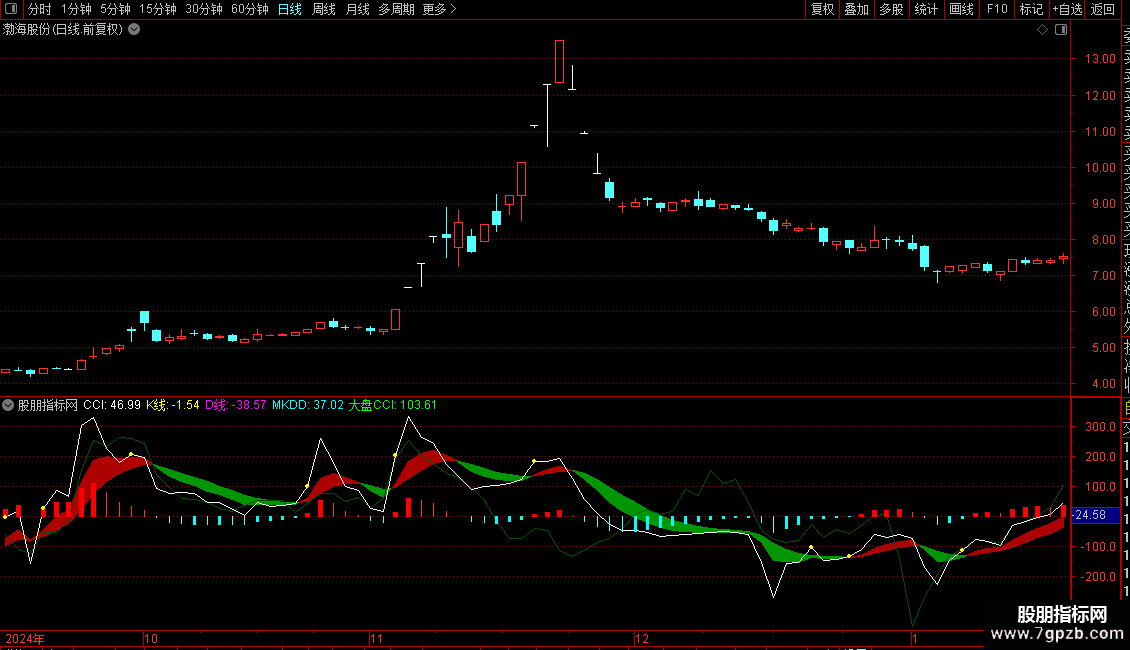Click month 12 marker on time axis
This screenshot has height=650, width=1130.
tap(641, 638)
